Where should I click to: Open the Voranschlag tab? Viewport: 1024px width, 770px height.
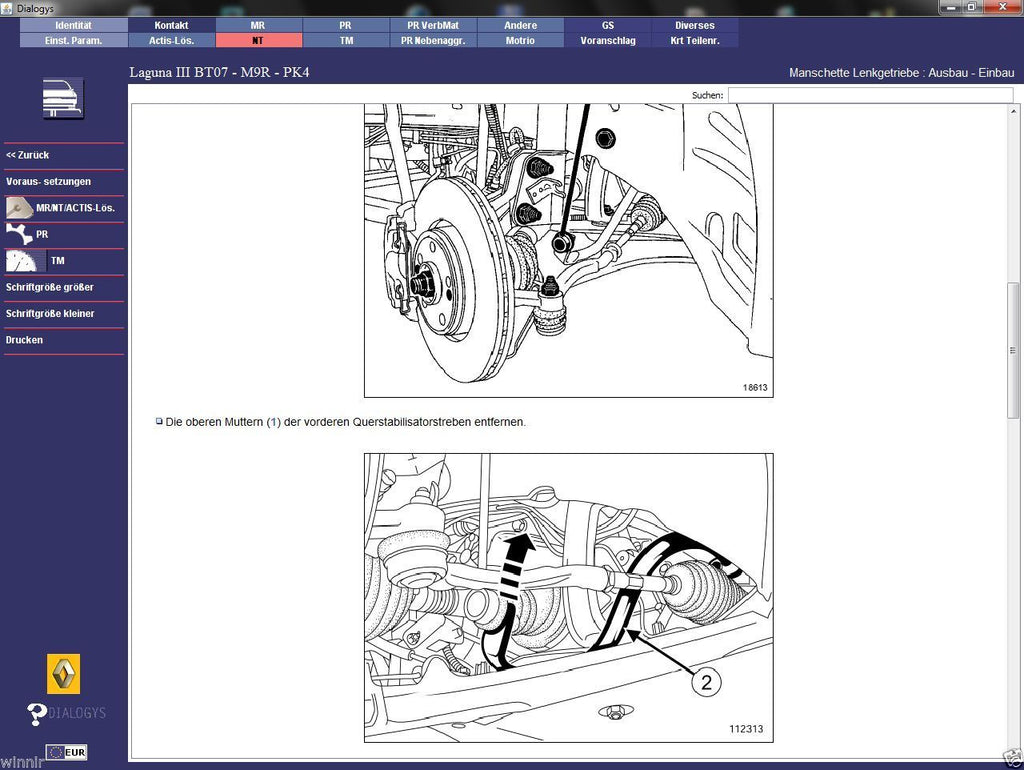tap(608, 40)
